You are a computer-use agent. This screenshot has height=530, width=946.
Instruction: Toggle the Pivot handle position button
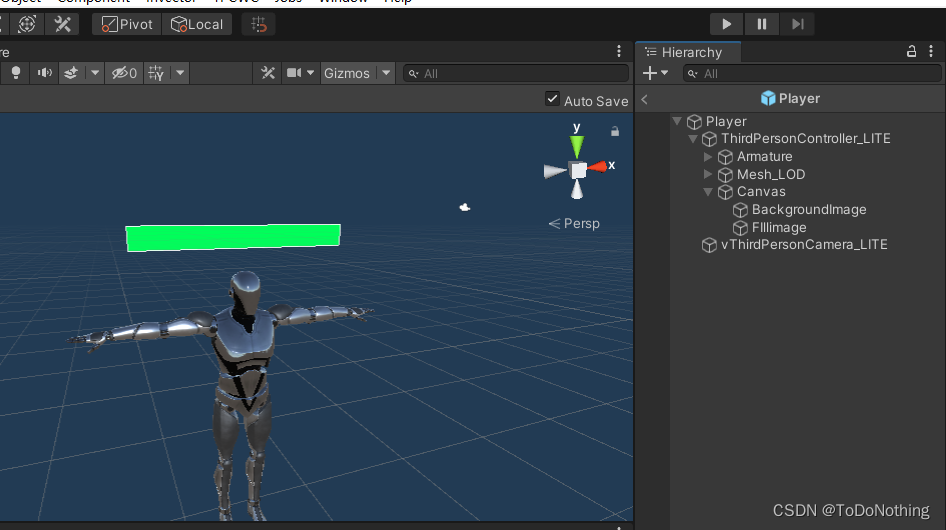click(127, 24)
